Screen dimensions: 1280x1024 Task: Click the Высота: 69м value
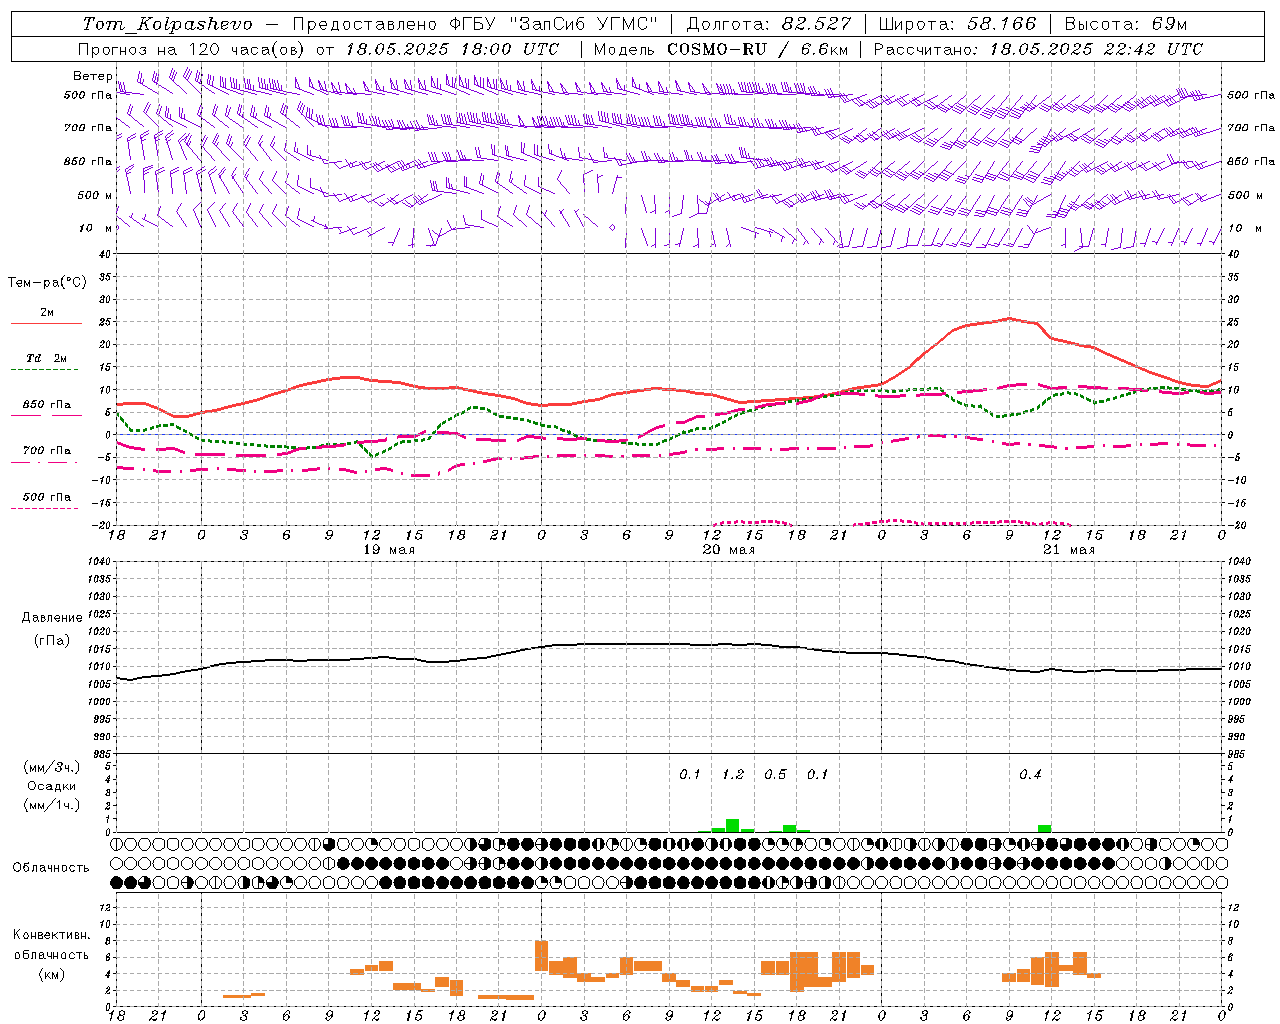(1126, 24)
